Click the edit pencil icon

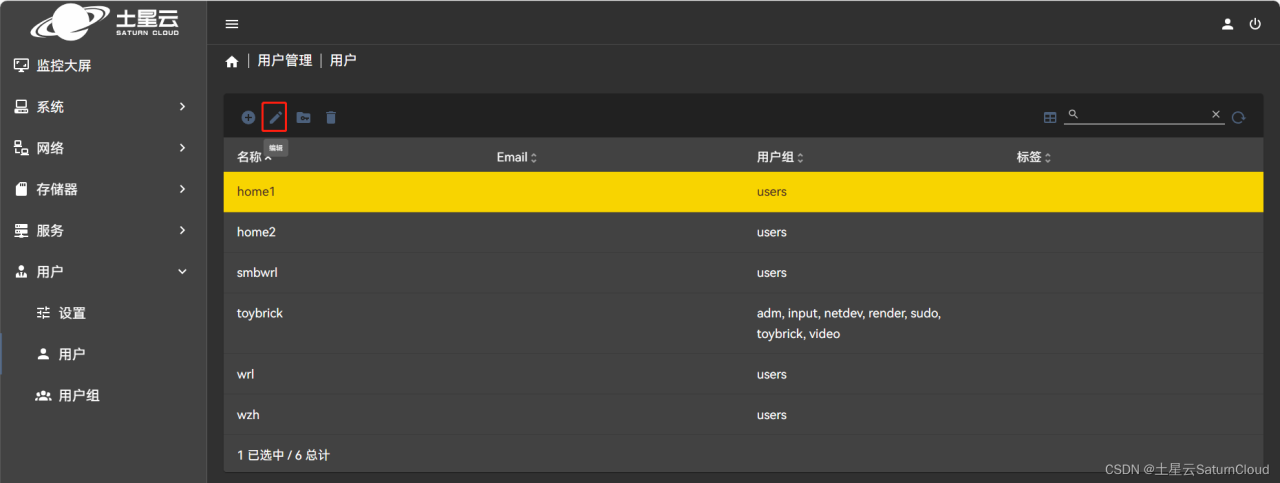[275, 117]
